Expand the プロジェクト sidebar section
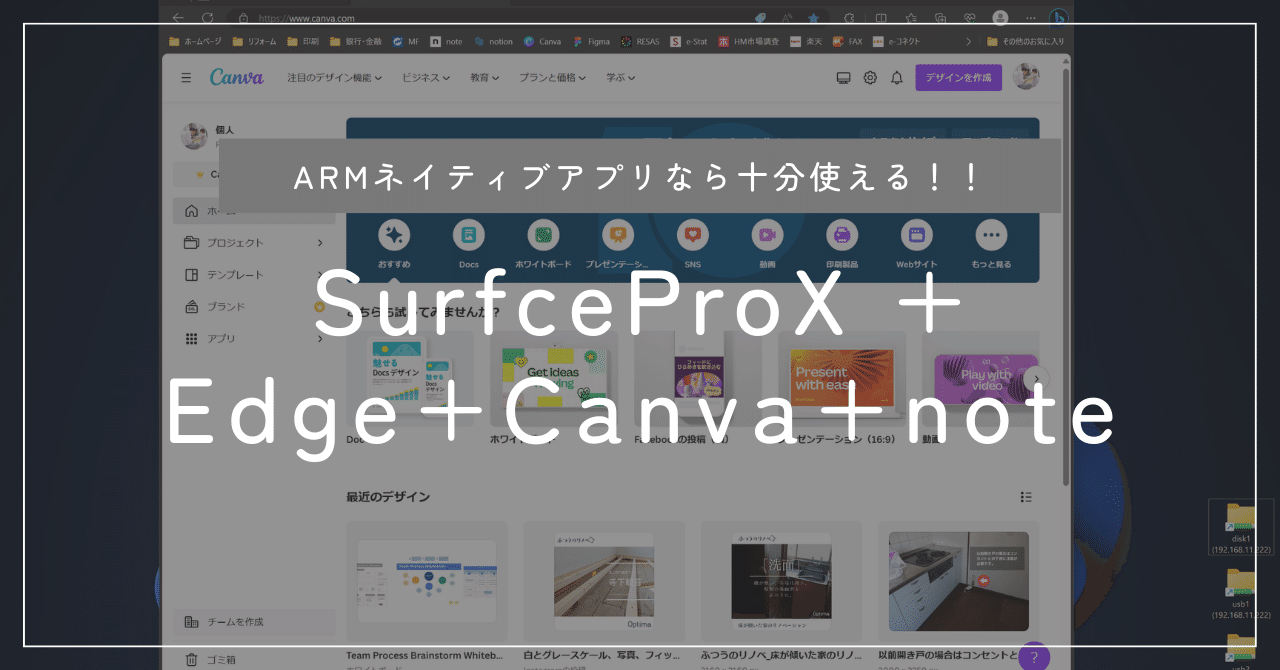This screenshot has width=1280, height=670. [253, 242]
